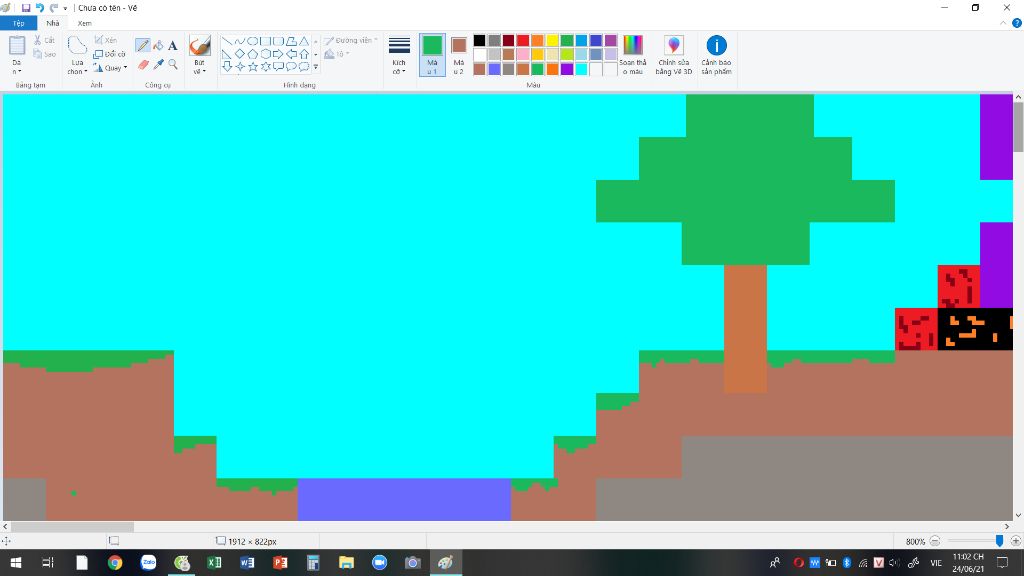Click the vertical scrollbar thumb
The image size is (1024, 576).
click(x=1018, y=127)
